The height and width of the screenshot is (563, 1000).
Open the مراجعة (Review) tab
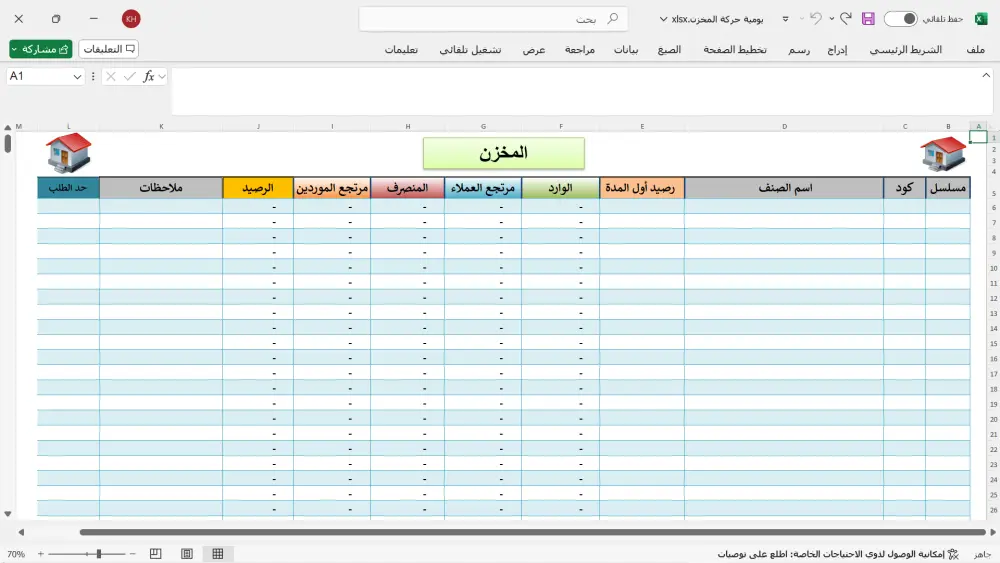(579, 50)
